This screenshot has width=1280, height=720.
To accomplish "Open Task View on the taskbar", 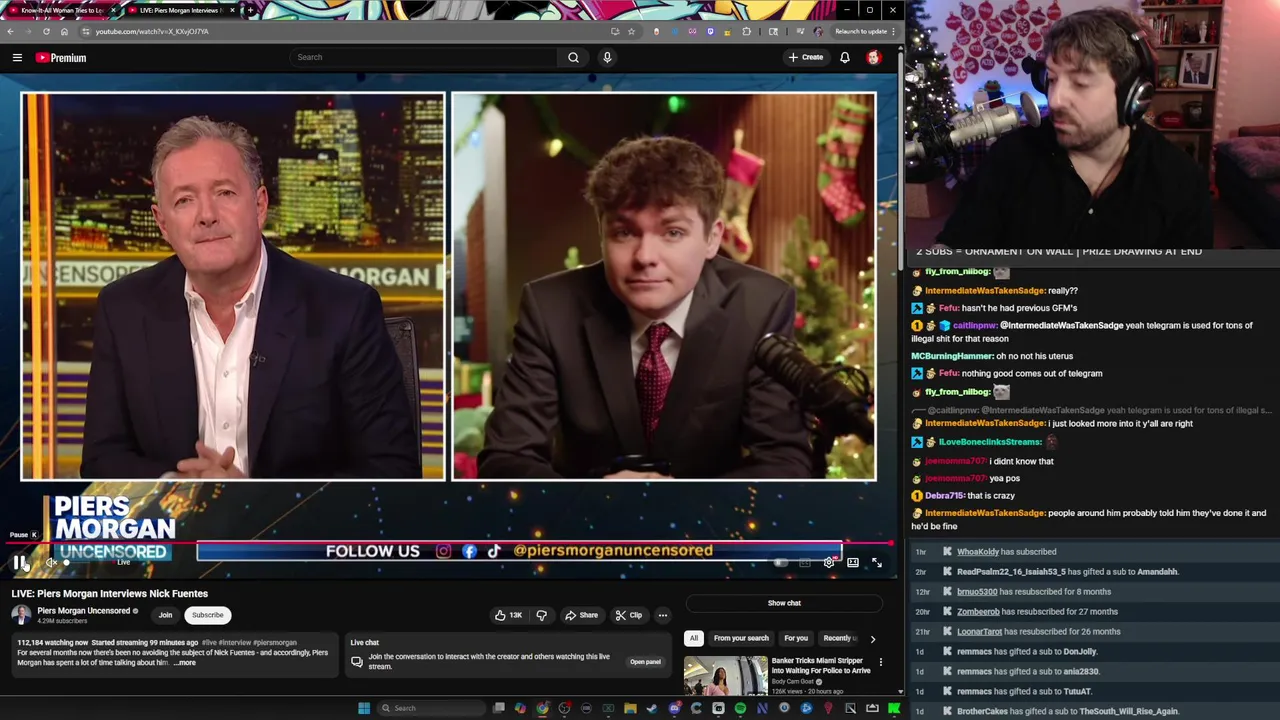I will click(498, 708).
